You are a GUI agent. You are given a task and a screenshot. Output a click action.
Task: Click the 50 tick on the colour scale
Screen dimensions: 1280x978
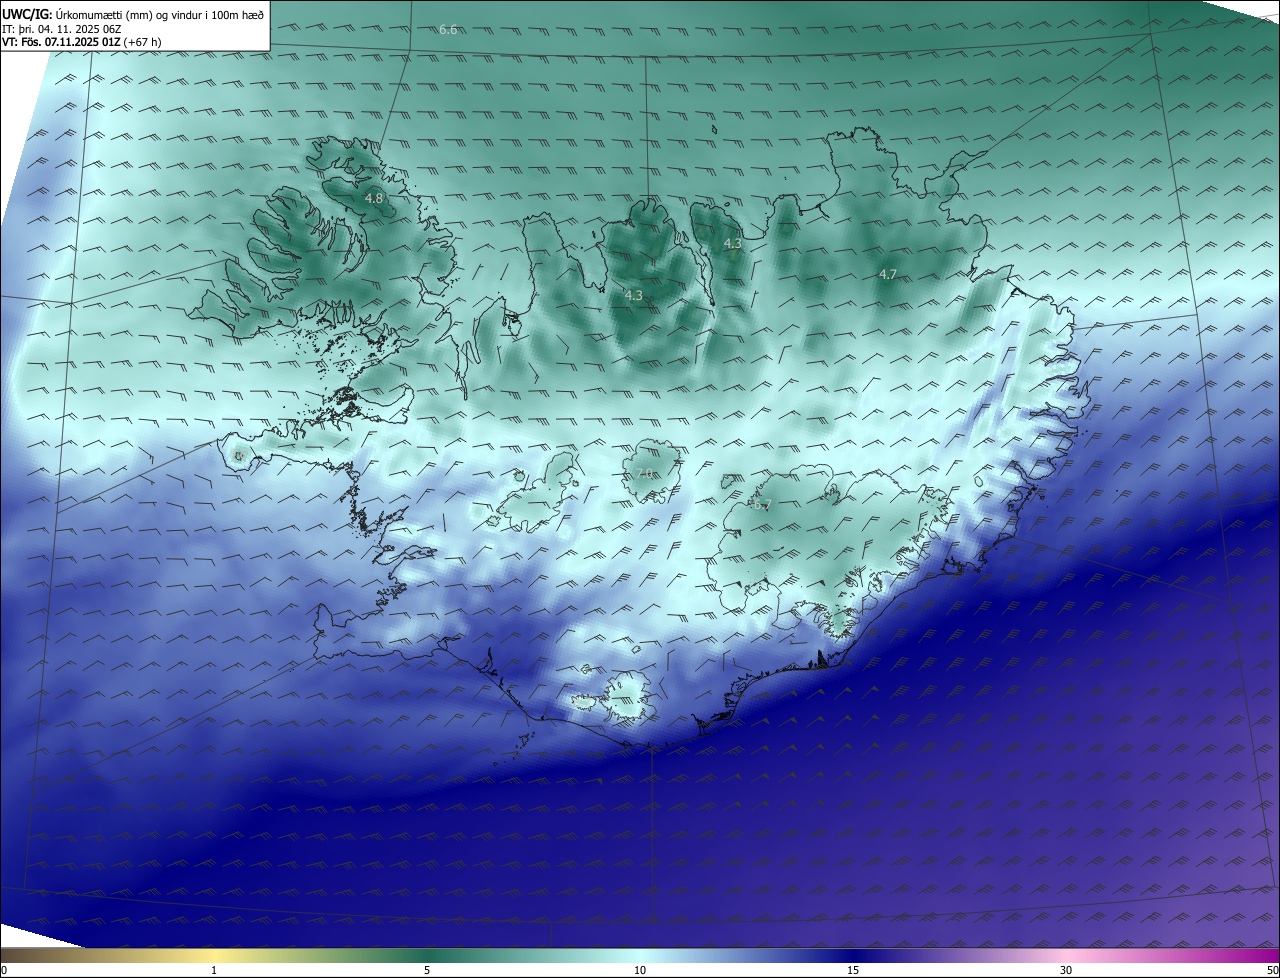(1273, 970)
